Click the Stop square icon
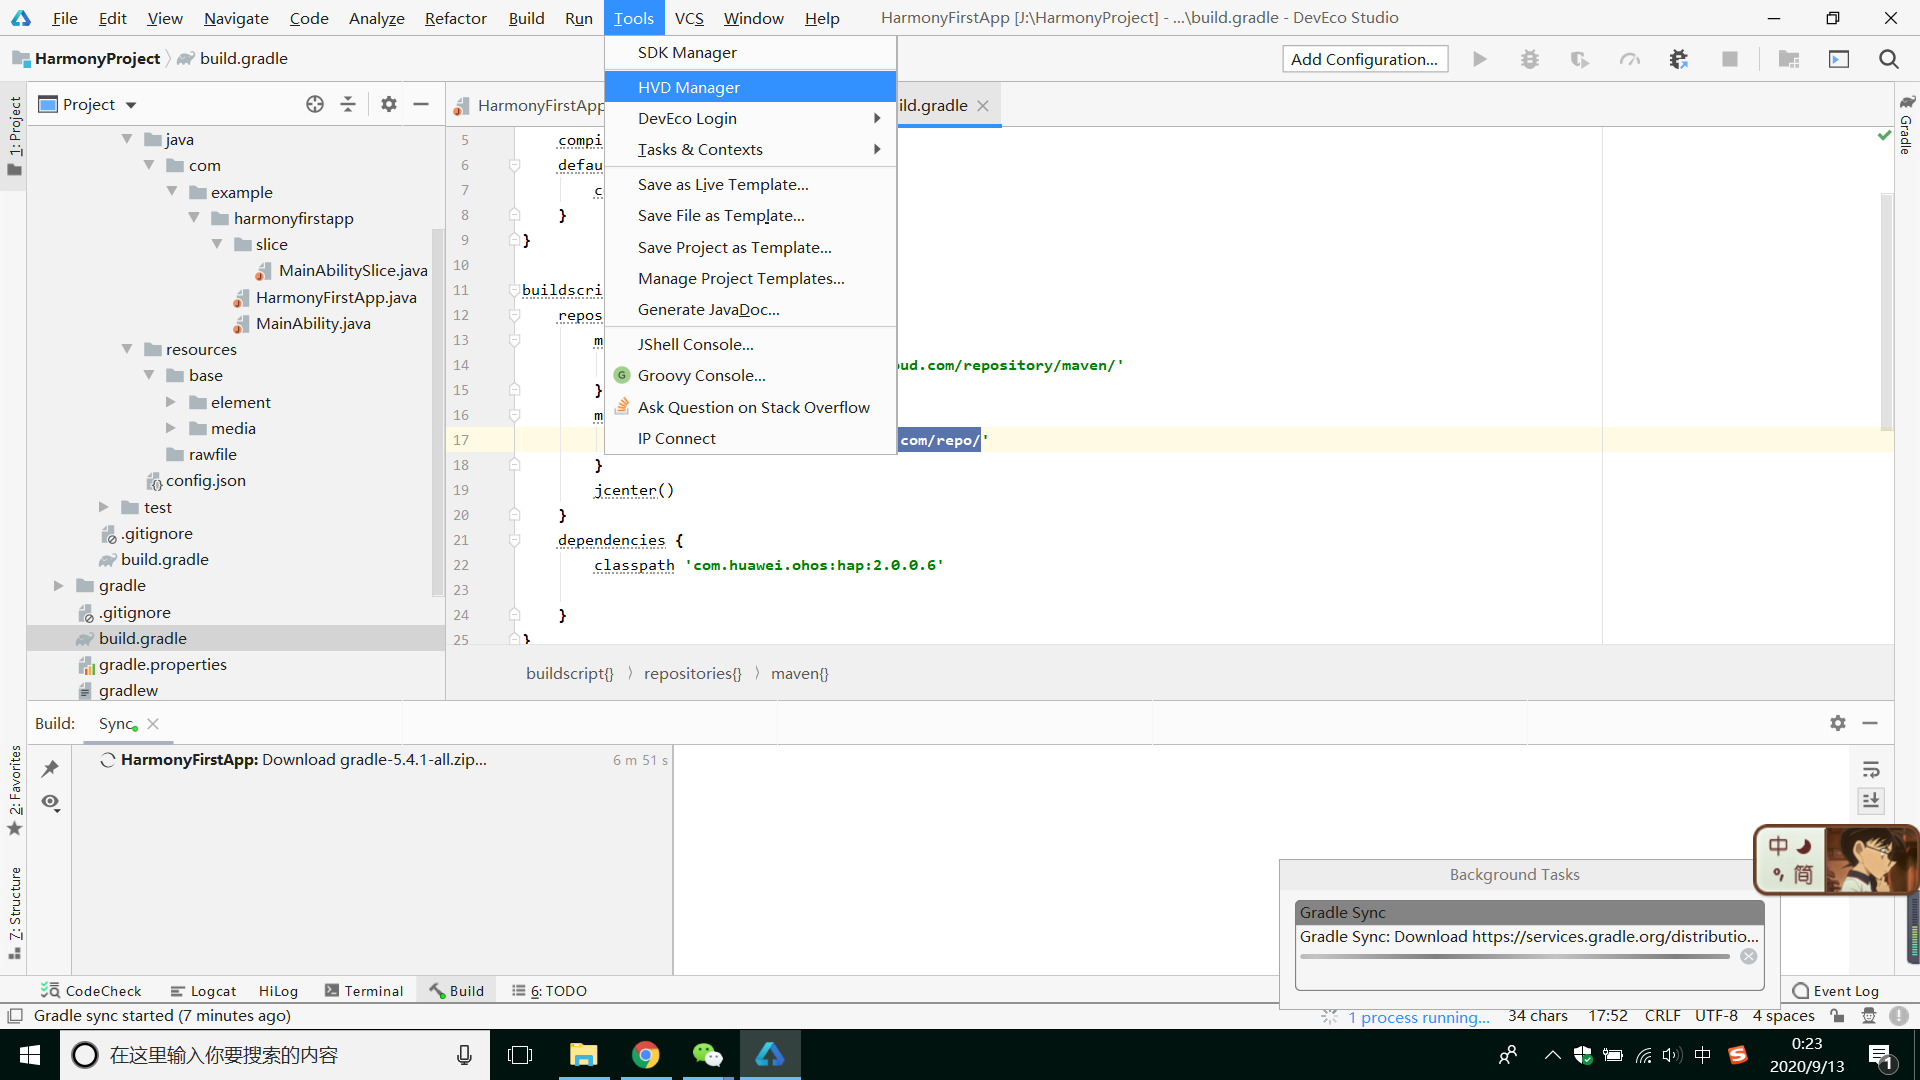This screenshot has height=1080, width=1920. pos(1730,59)
